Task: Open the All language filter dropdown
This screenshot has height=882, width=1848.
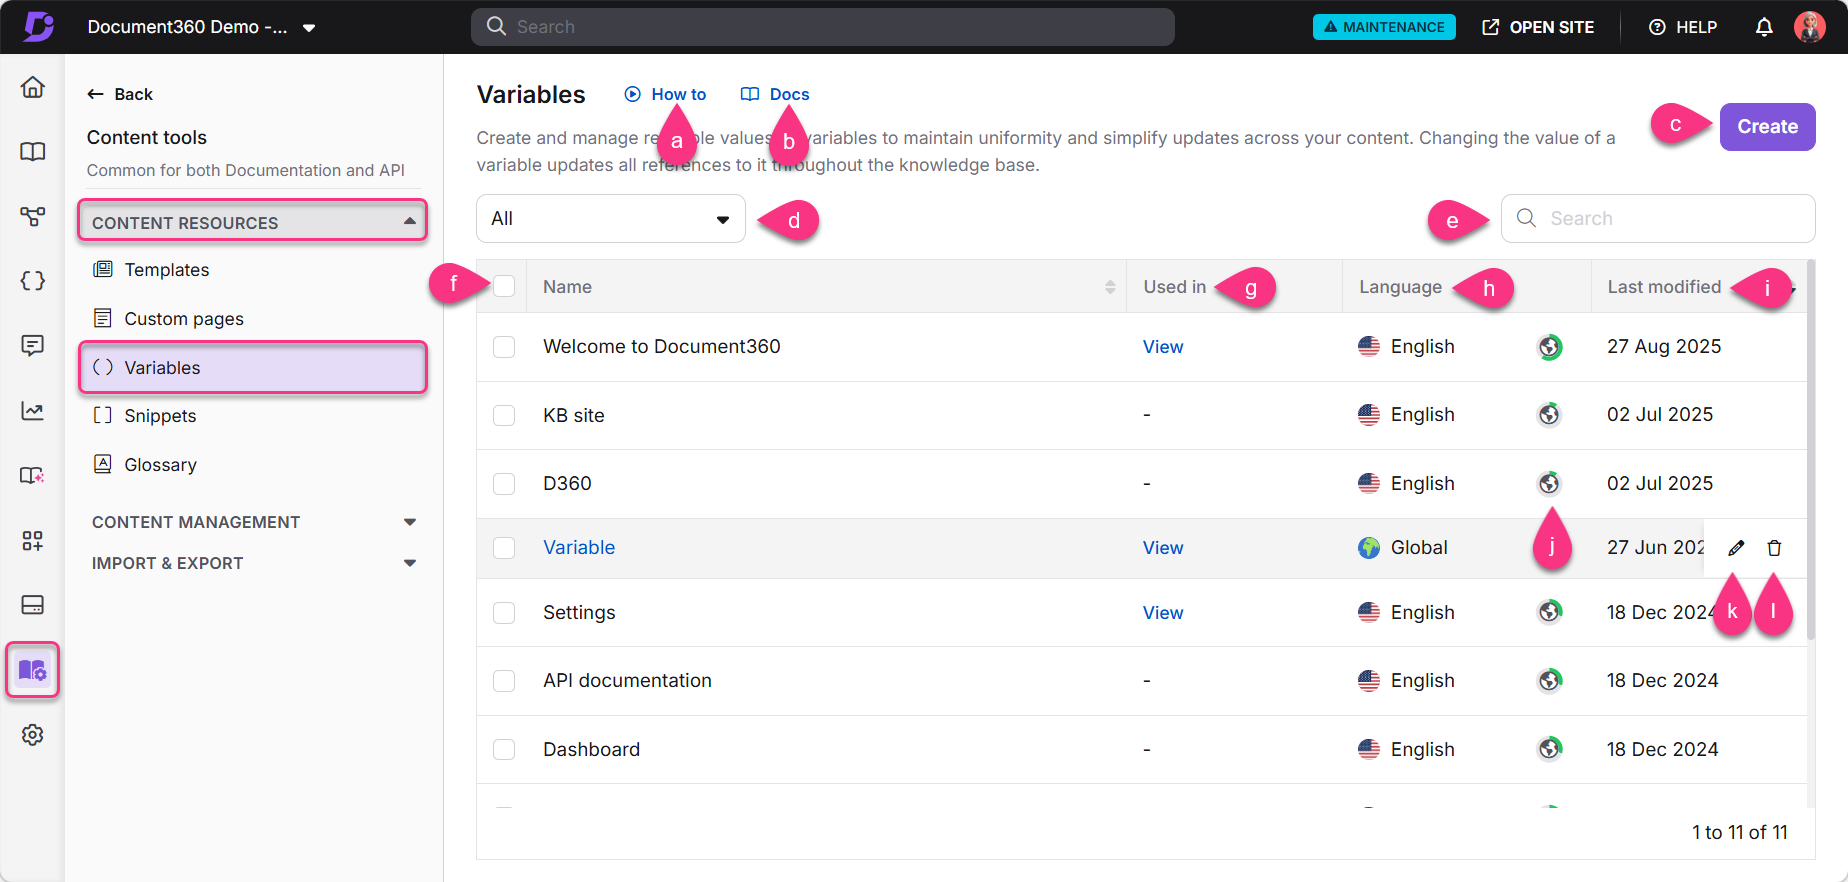Action: 611,219
